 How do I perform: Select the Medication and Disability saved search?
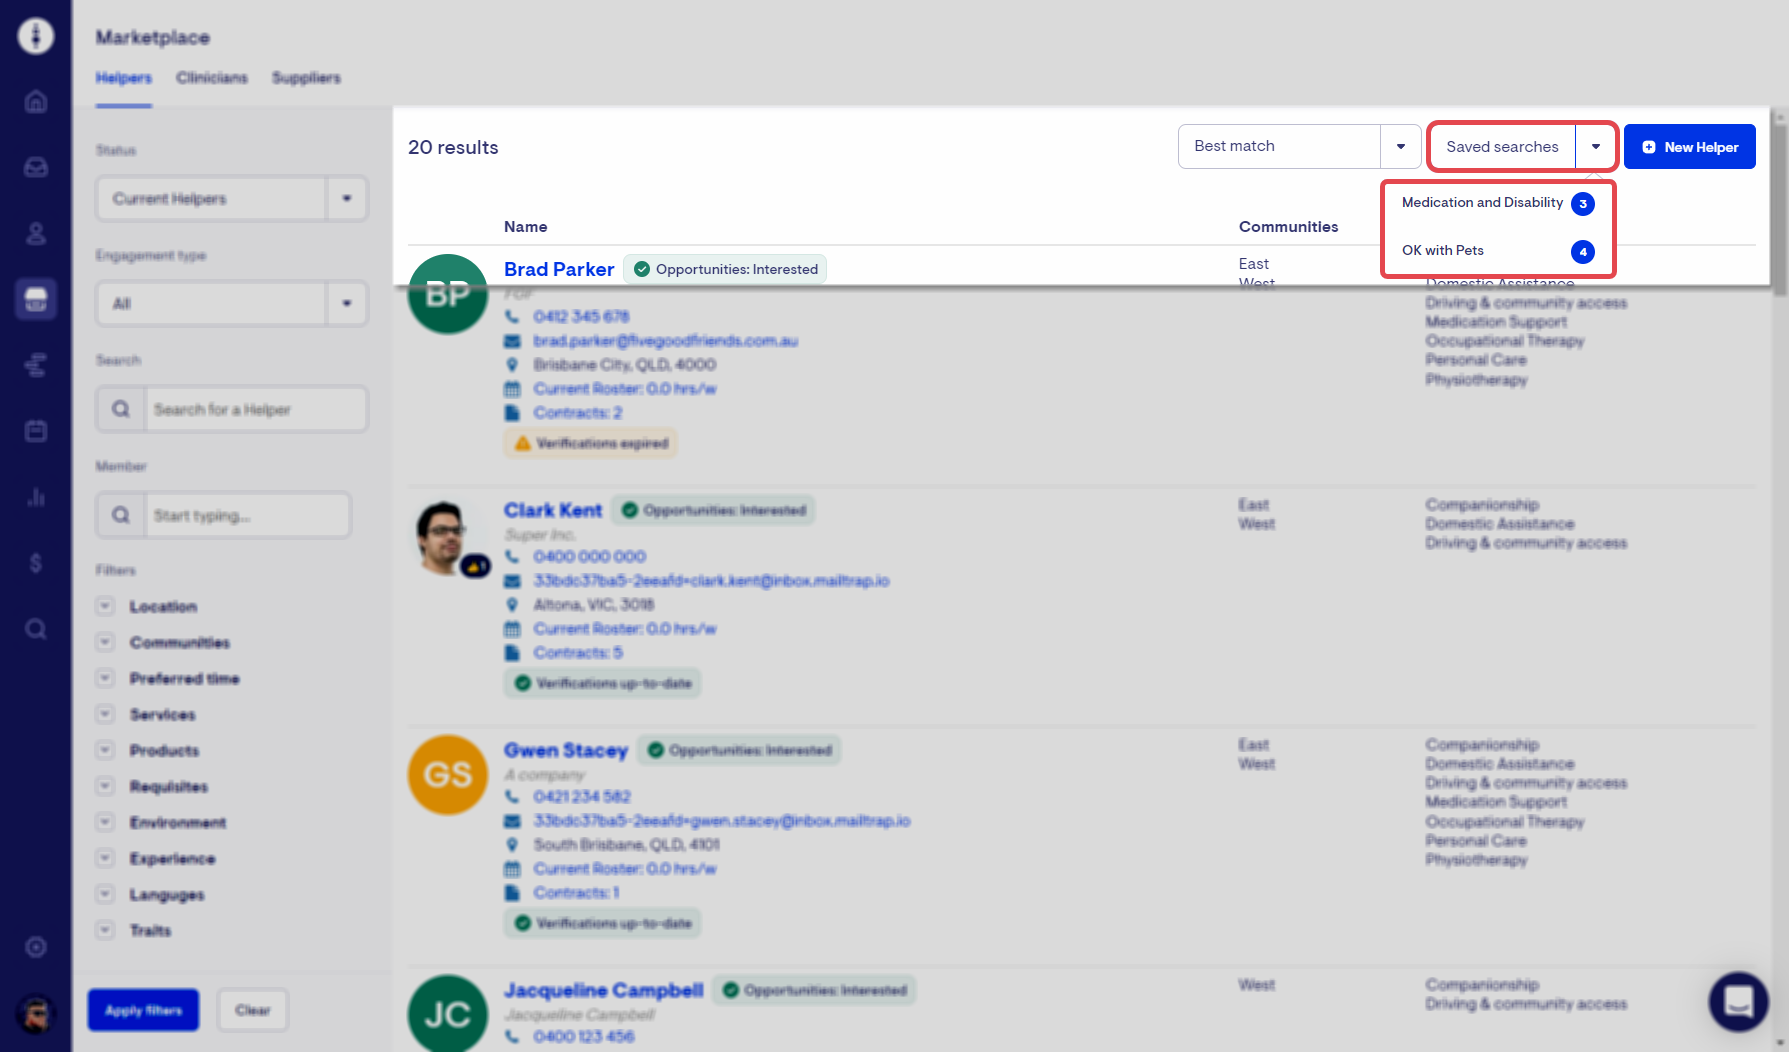tap(1482, 203)
